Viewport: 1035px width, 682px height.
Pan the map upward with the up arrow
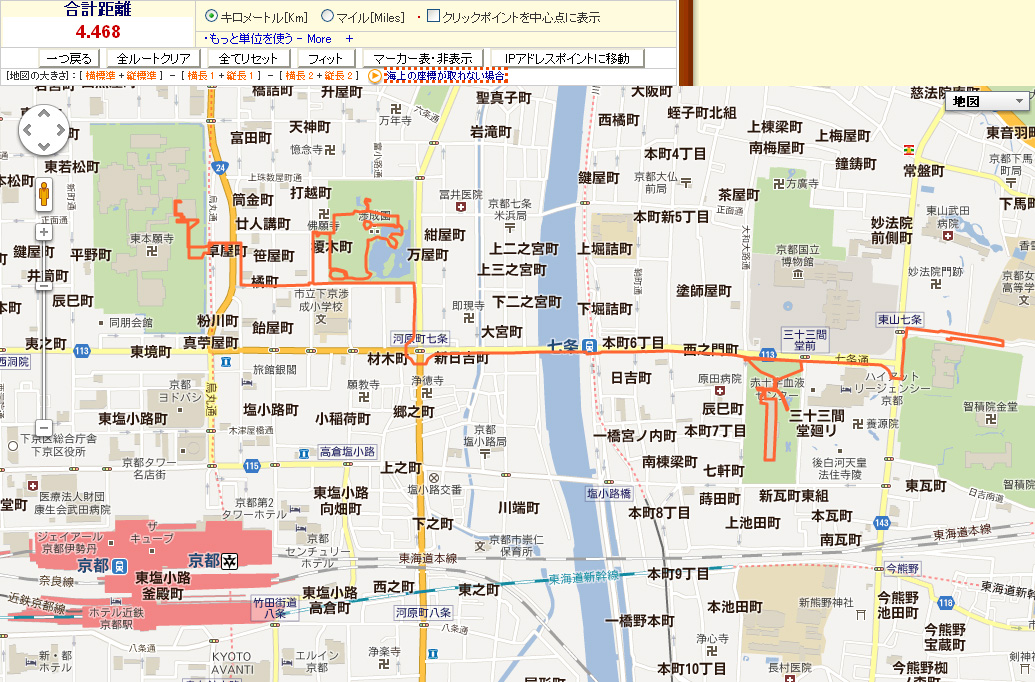click(x=42, y=111)
